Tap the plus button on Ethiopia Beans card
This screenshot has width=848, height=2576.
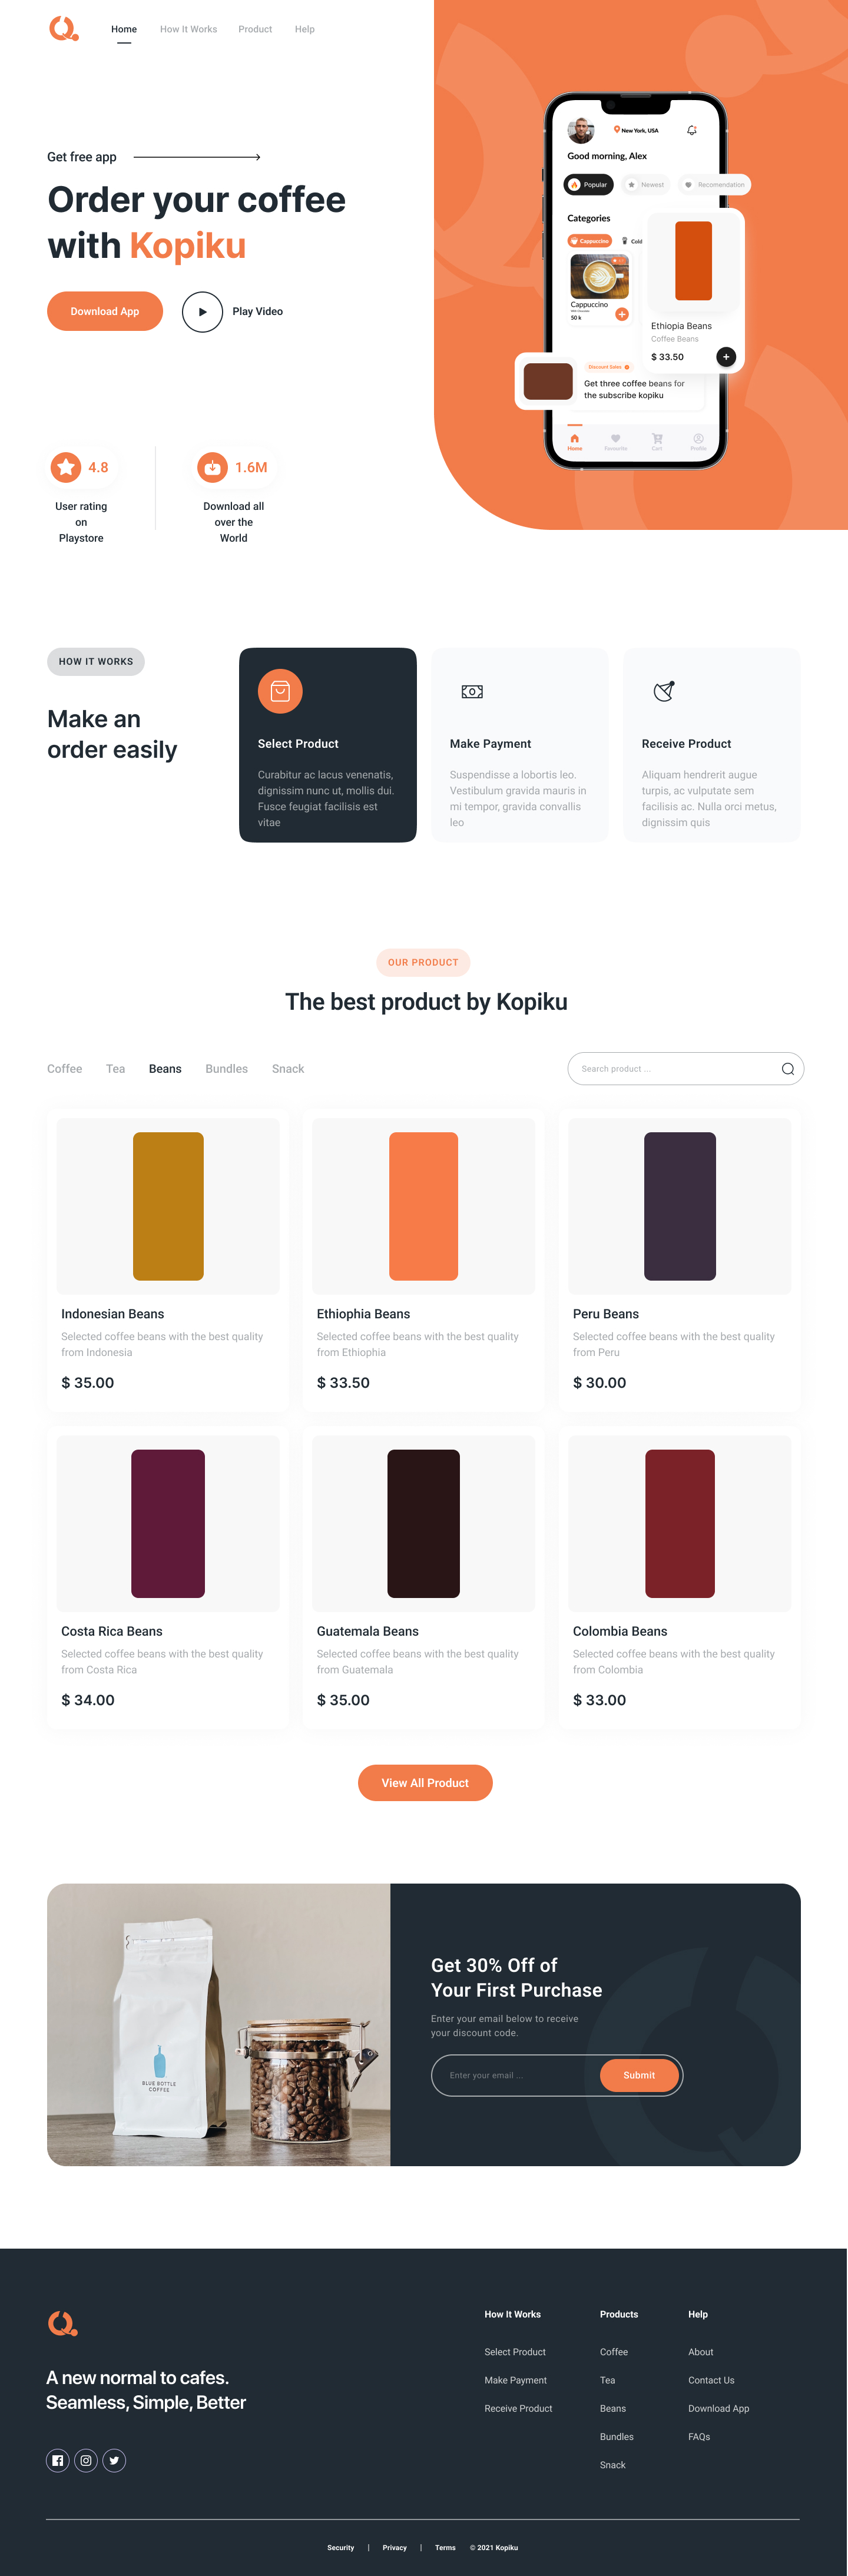click(x=726, y=357)
